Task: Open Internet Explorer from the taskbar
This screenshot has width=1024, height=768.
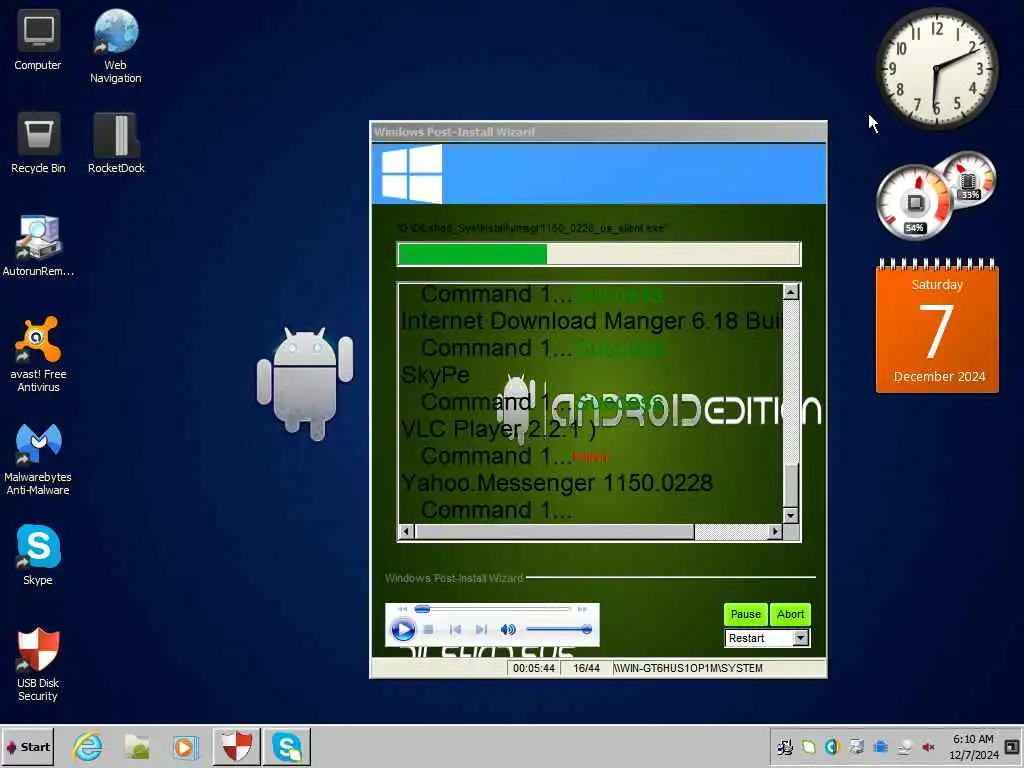Action: point(88,746)
